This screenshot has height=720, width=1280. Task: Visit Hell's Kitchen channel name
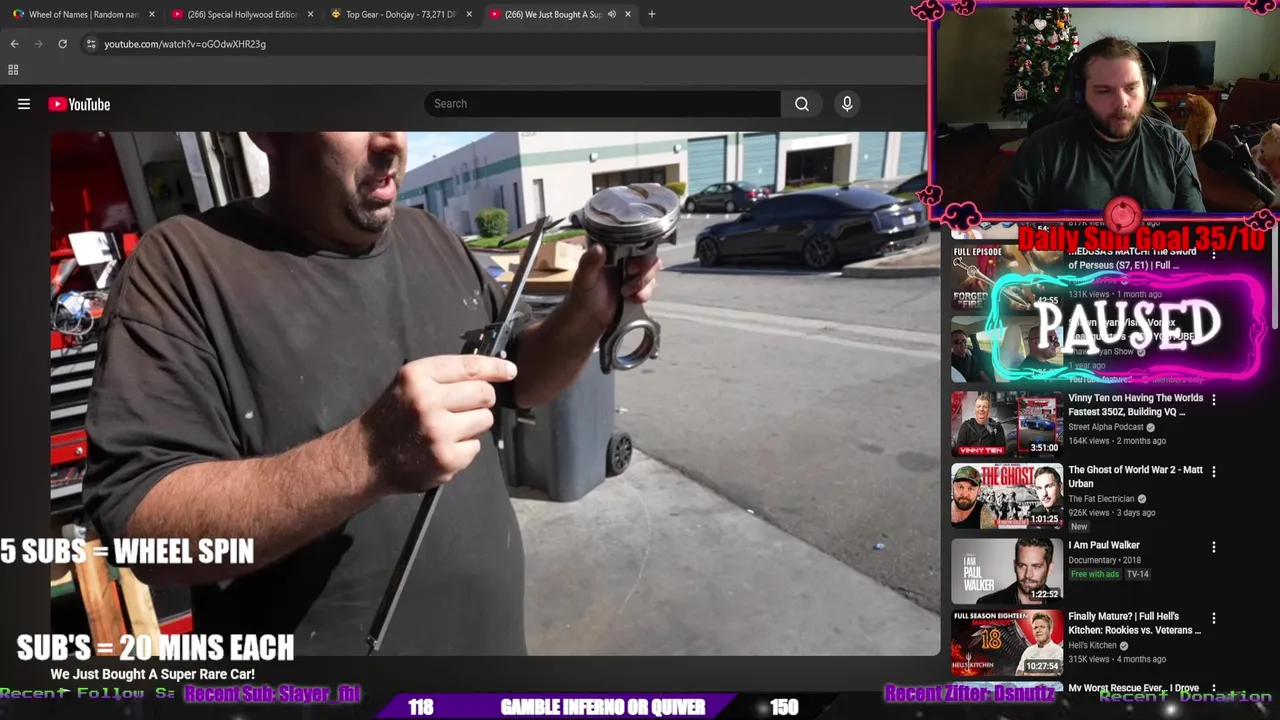click(x=1092, y=646)
